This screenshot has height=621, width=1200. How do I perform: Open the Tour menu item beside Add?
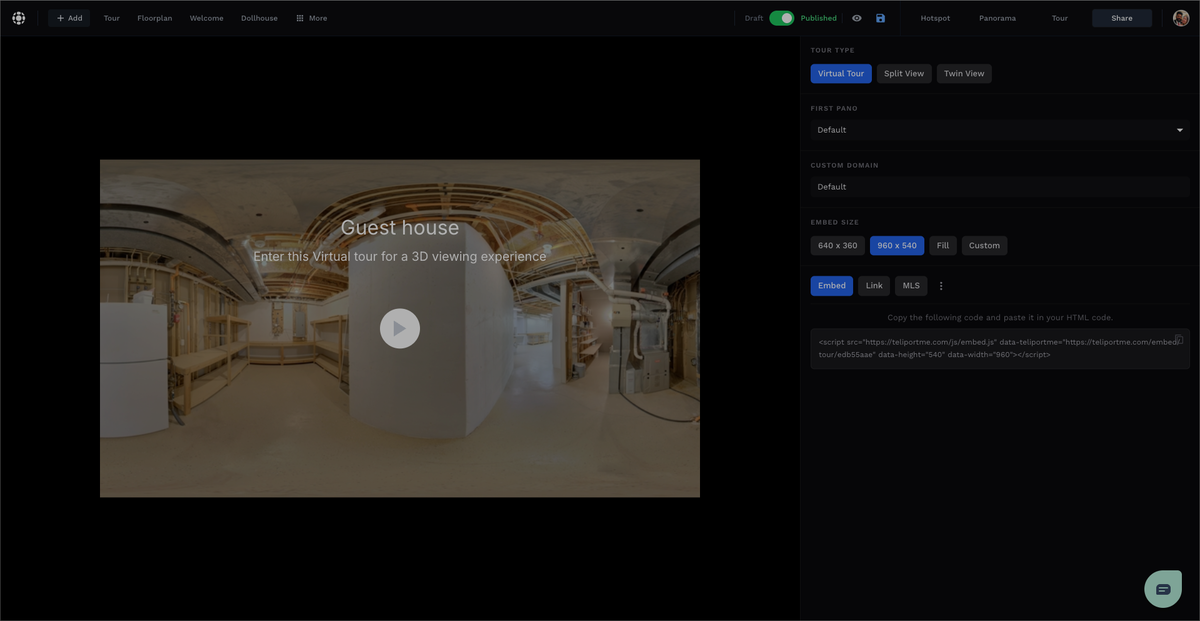(x=111, y=18)
